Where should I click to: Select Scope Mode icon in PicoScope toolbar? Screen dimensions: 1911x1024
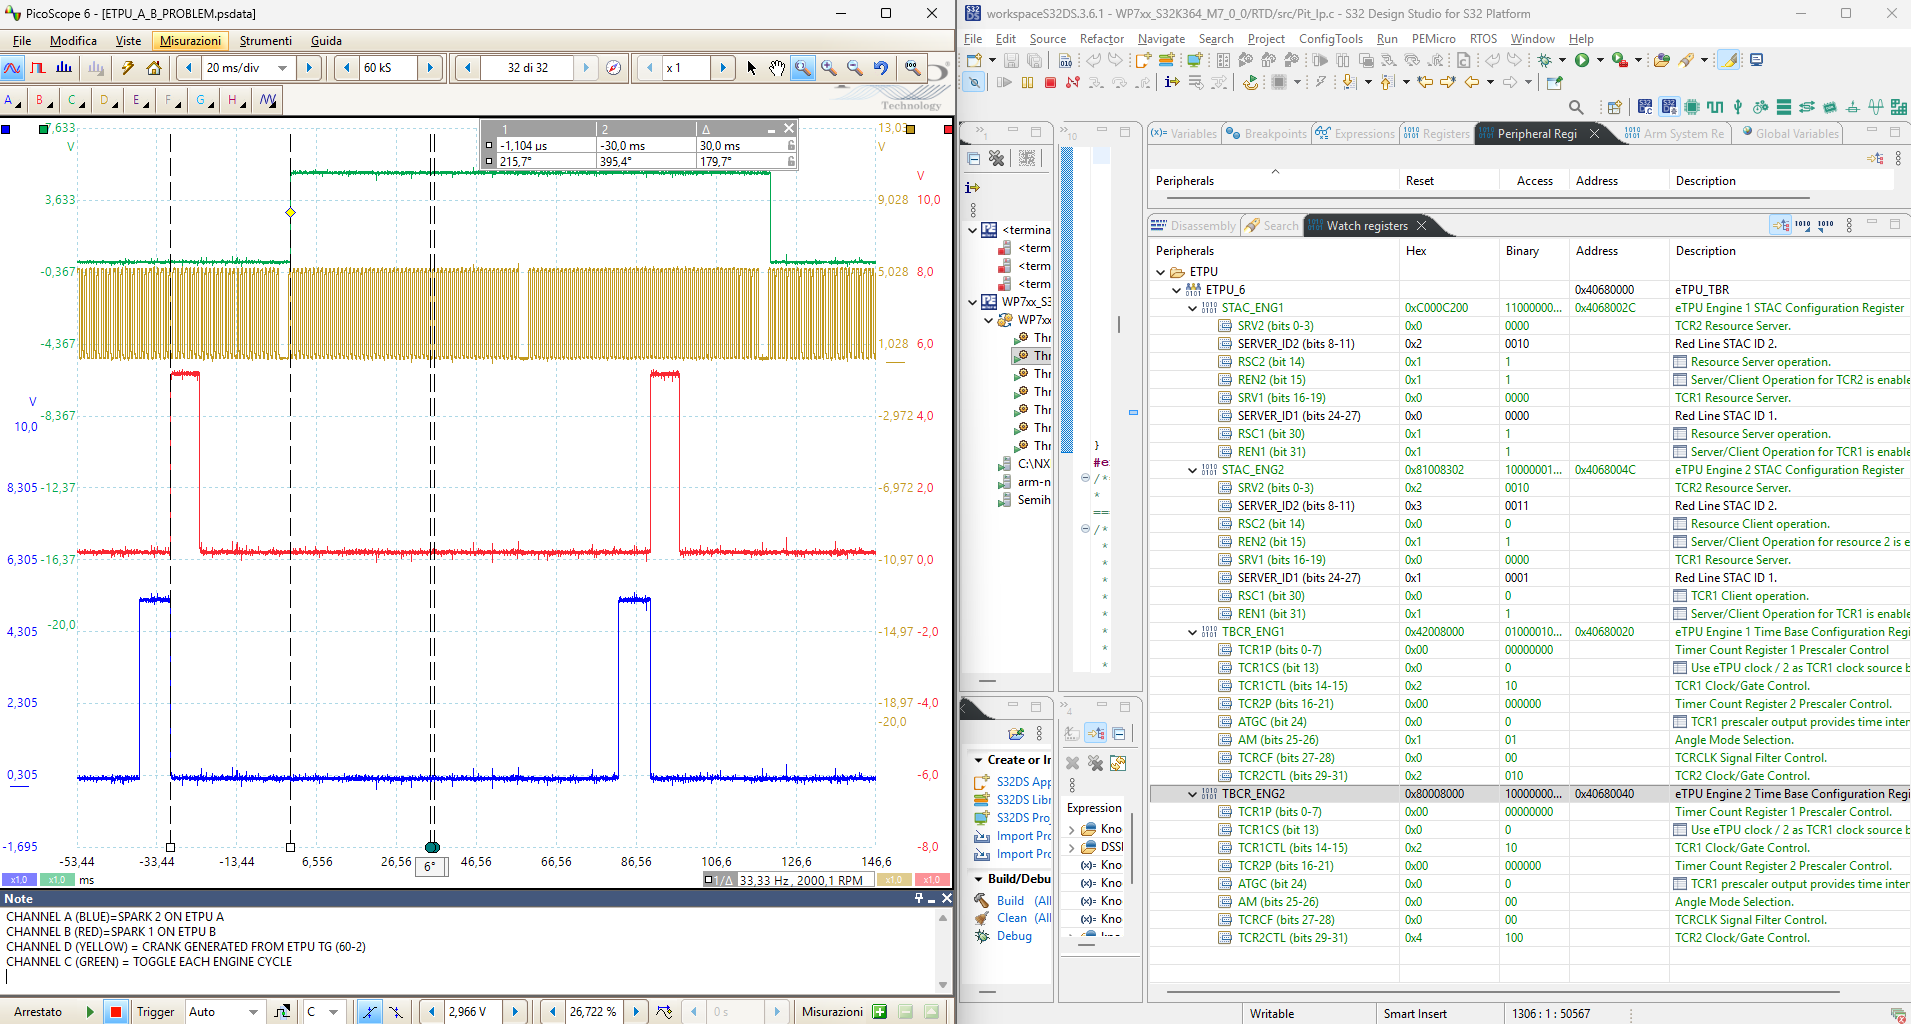pyautogui.click(x=12, y=68)
